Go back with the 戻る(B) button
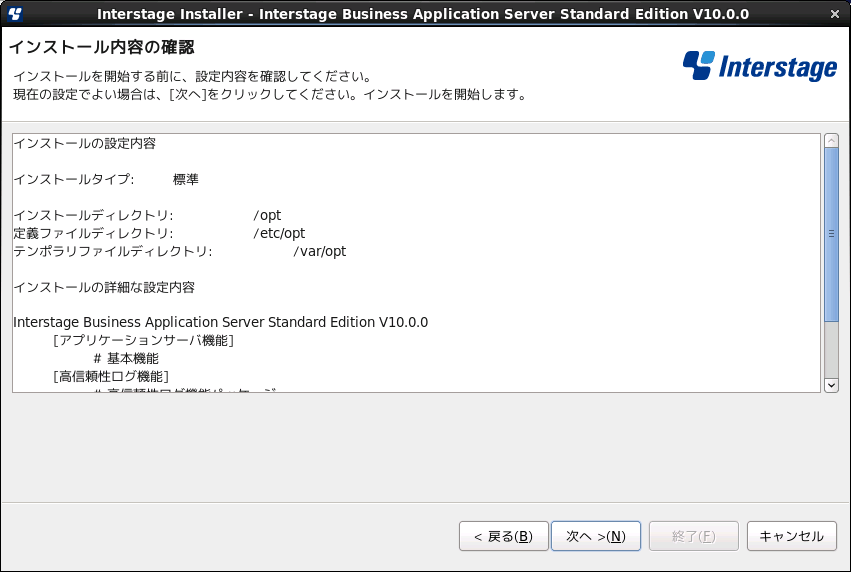 click(x=504, y=536)
